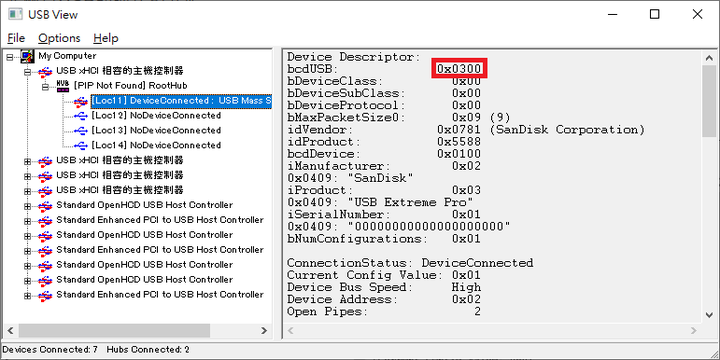Select Loc13 NoDeviceConnected tree item
This screenshot has width=720, height=360.
(x=156, y=130)
